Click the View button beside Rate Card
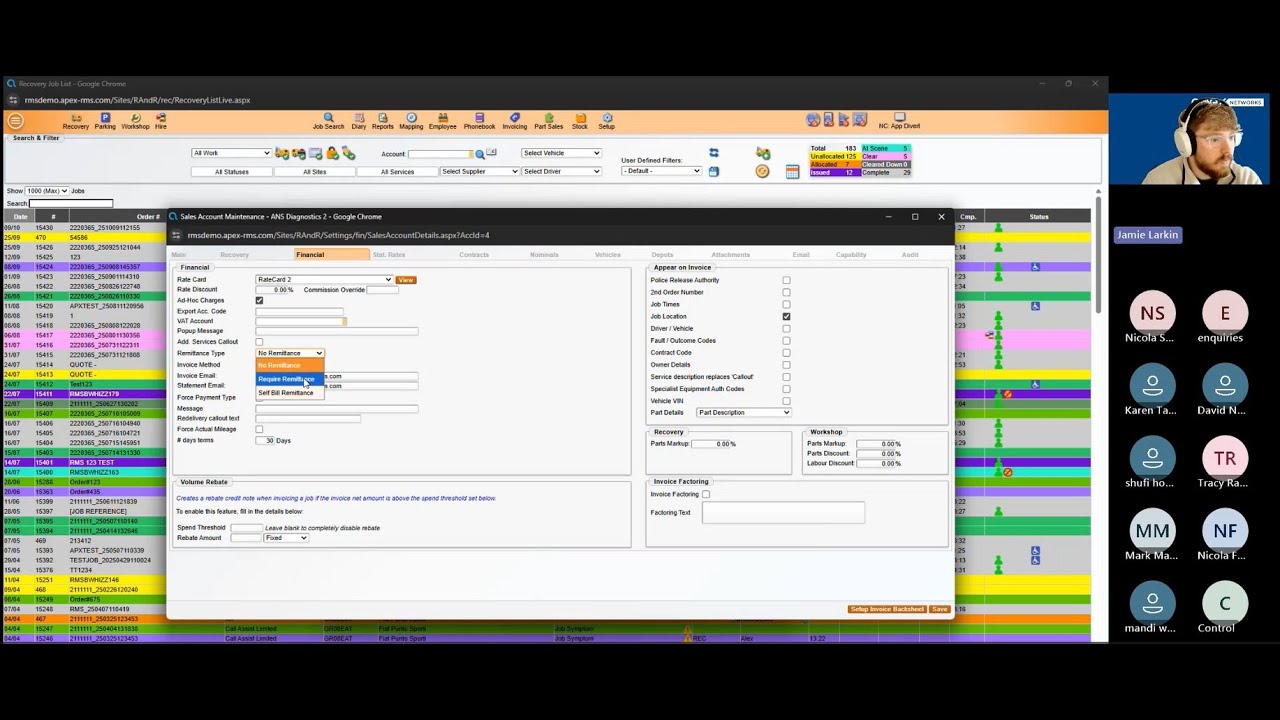 click(x=406, y=280)
